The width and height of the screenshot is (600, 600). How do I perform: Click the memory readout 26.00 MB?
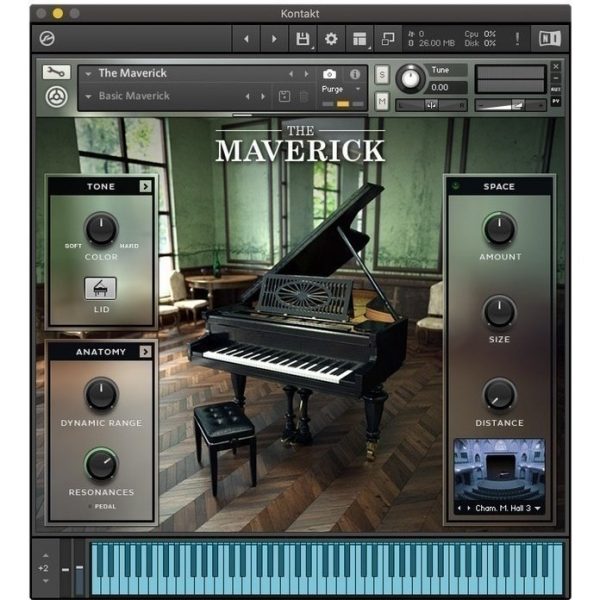[x=437, y=43]
